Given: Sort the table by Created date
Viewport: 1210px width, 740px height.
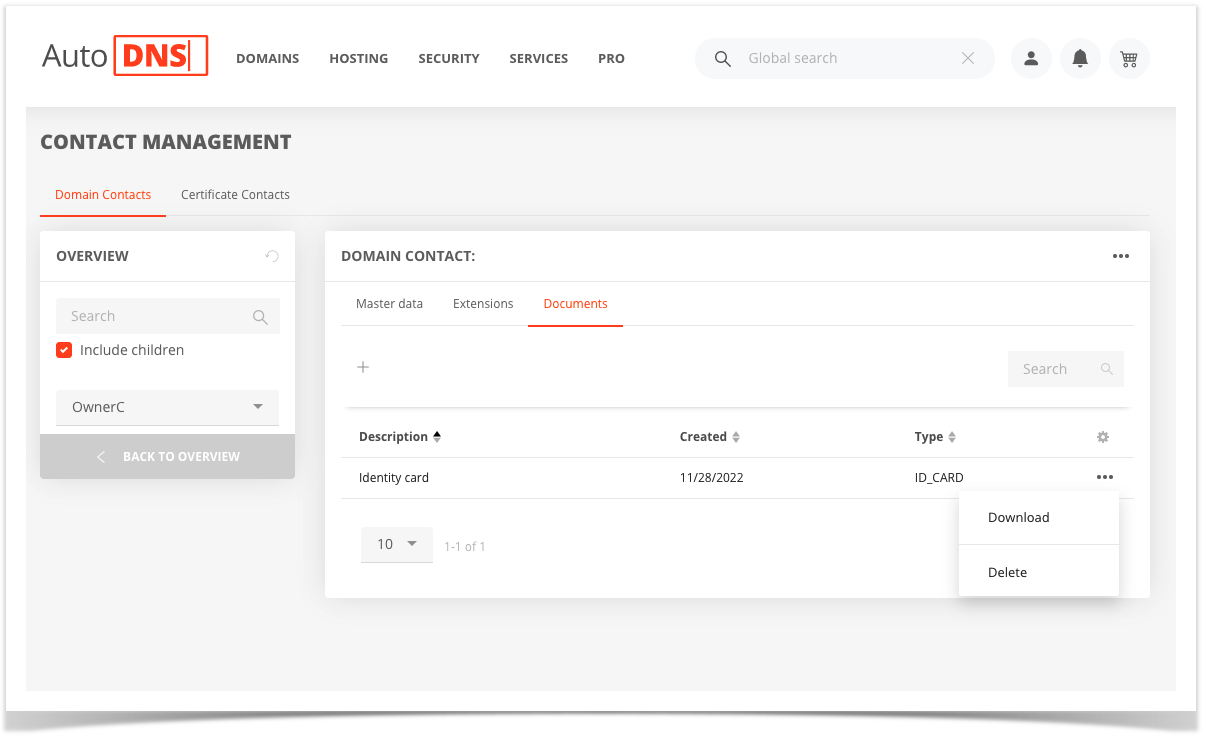Looking at the screenshot, I should pos(710,437).
